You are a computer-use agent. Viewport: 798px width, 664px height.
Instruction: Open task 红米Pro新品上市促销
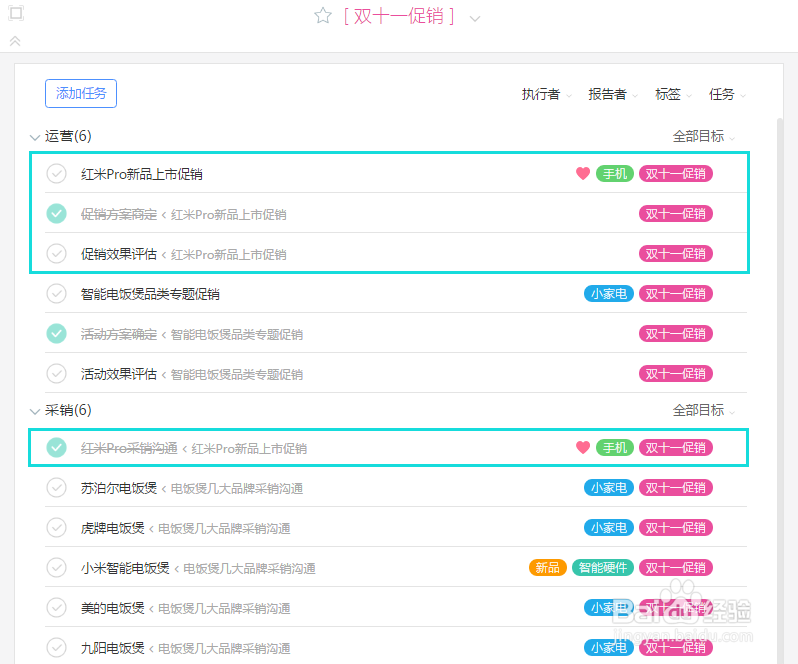(141, 174)
